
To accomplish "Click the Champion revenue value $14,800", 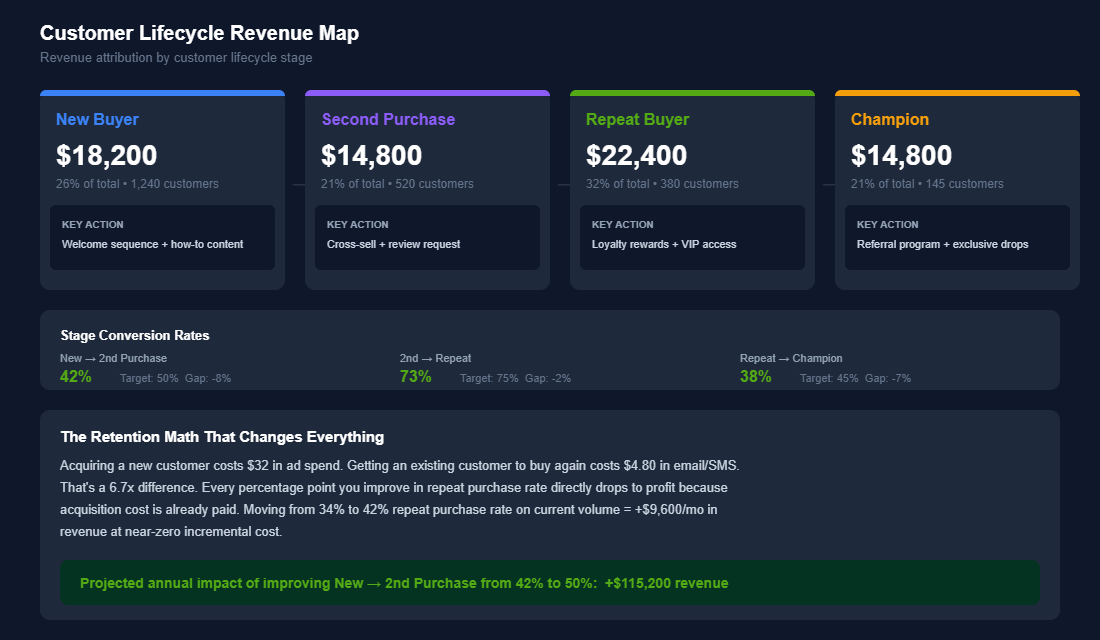I will [901, 156].
